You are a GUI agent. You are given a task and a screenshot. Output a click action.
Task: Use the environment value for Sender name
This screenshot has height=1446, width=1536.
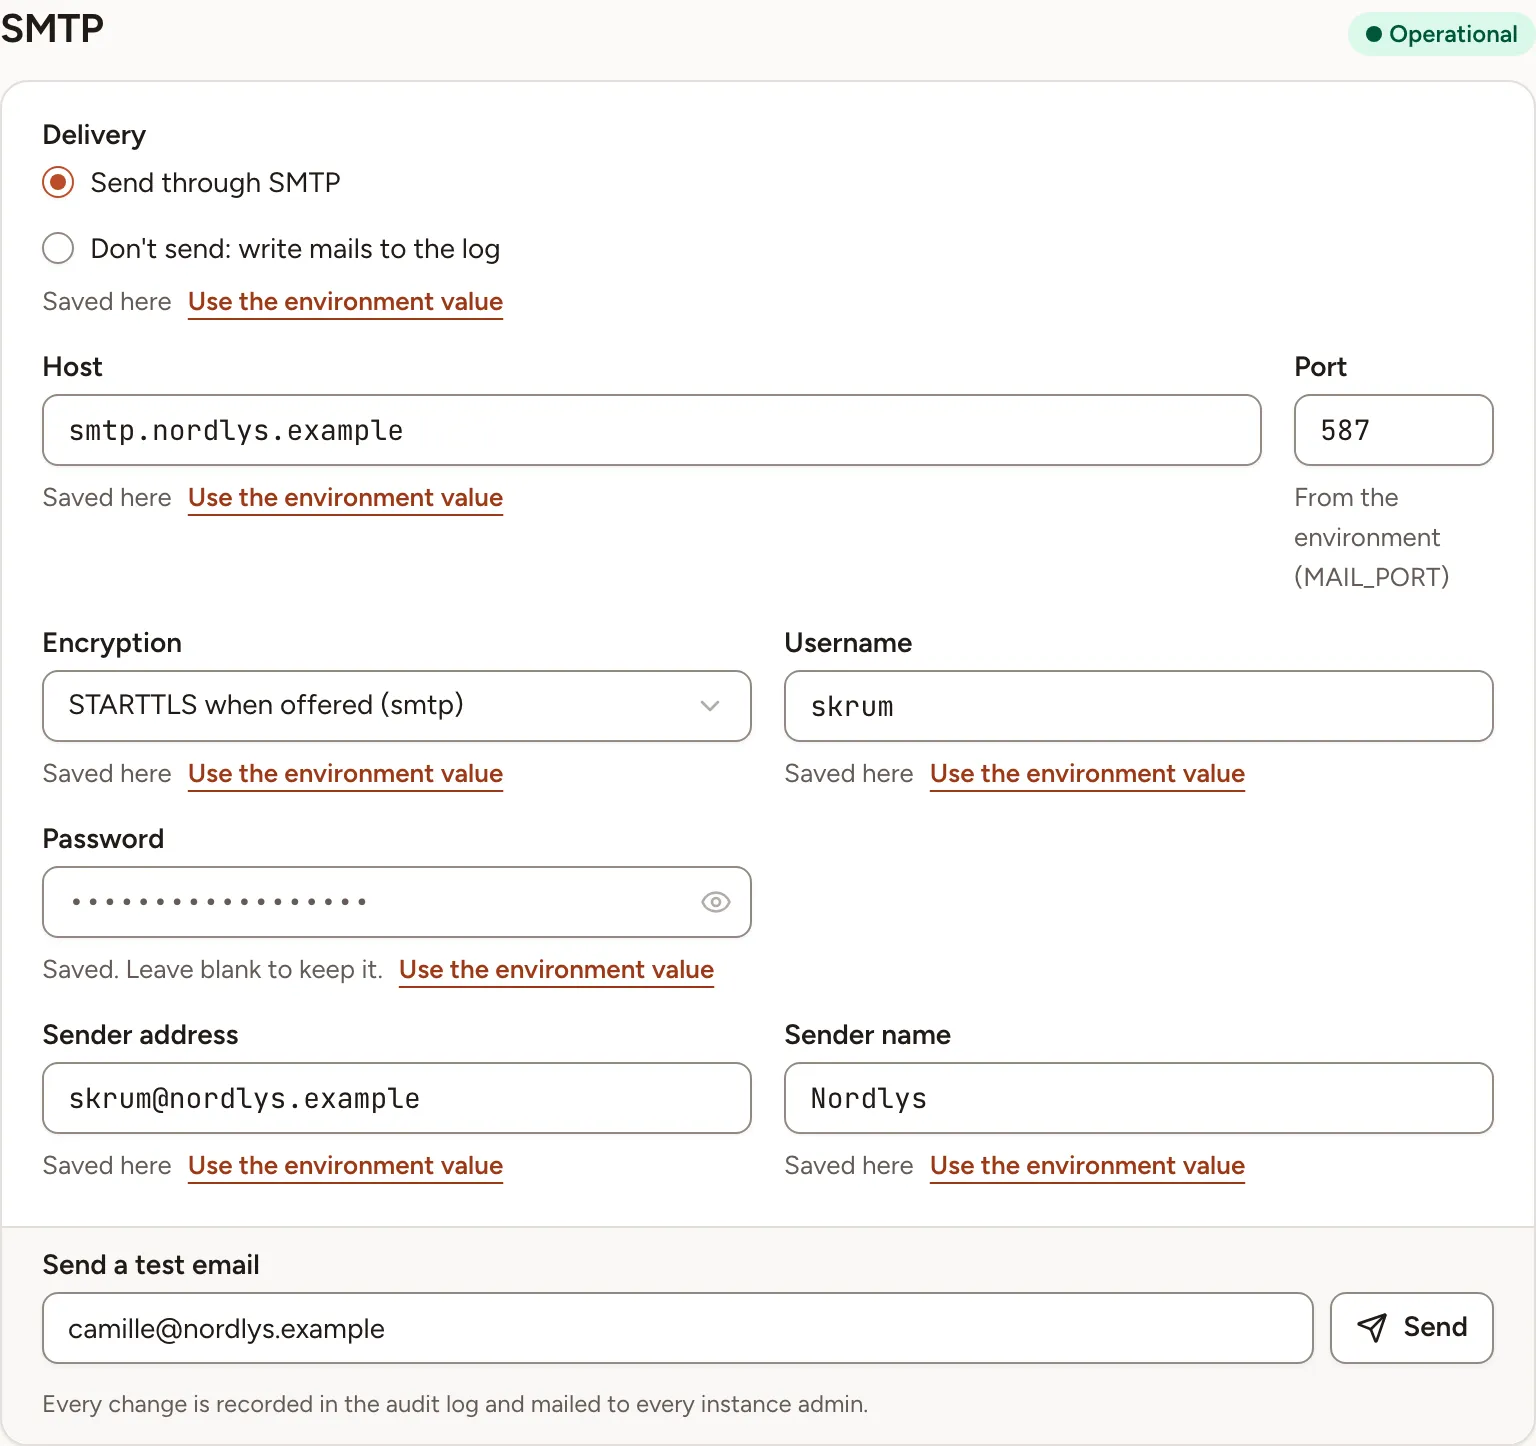pyautogui.click(x=1087, y=1166)
